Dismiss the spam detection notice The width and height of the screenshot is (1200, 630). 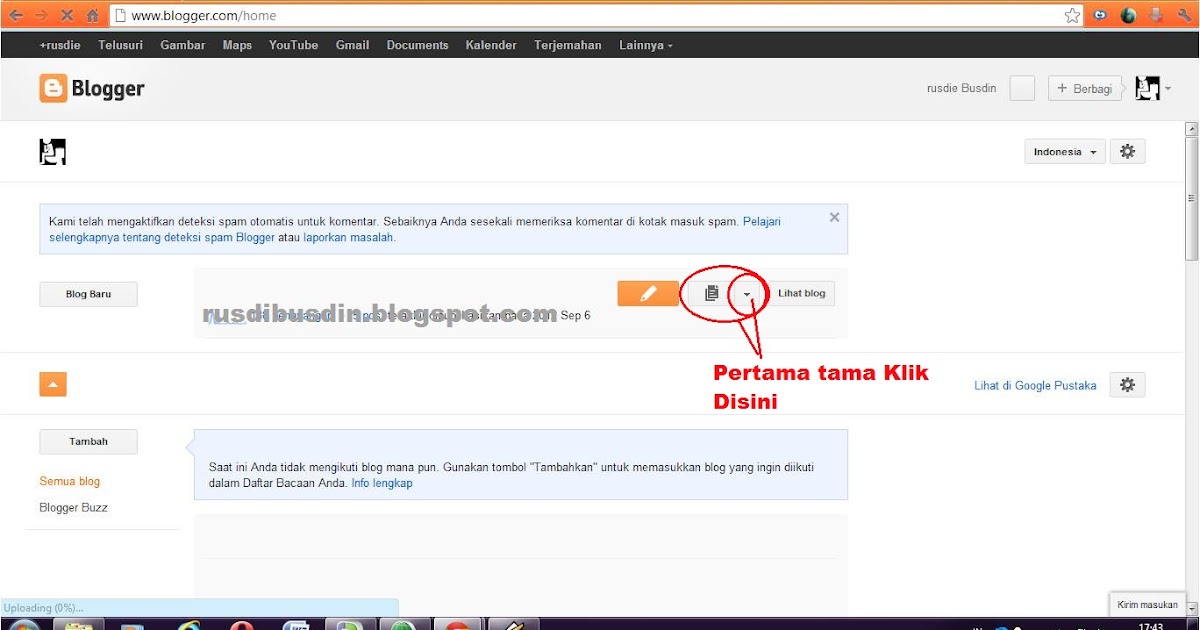[x=835, y=217]
